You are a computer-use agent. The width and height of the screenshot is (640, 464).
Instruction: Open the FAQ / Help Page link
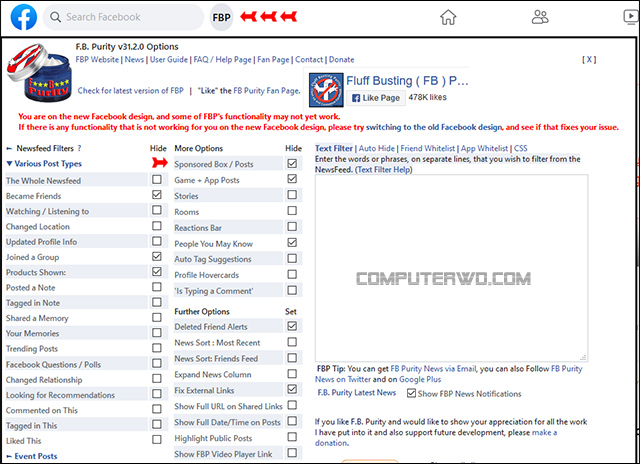(x=222, y=60)
